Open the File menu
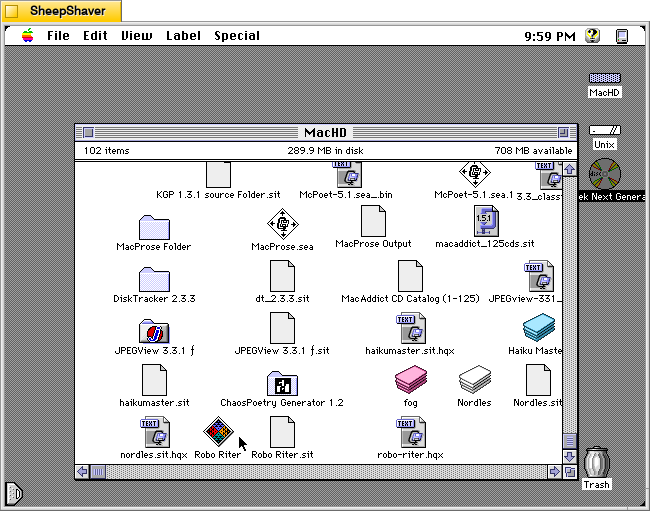The width and height of the screenshot is (650, 511). click(x=58, y=36)
